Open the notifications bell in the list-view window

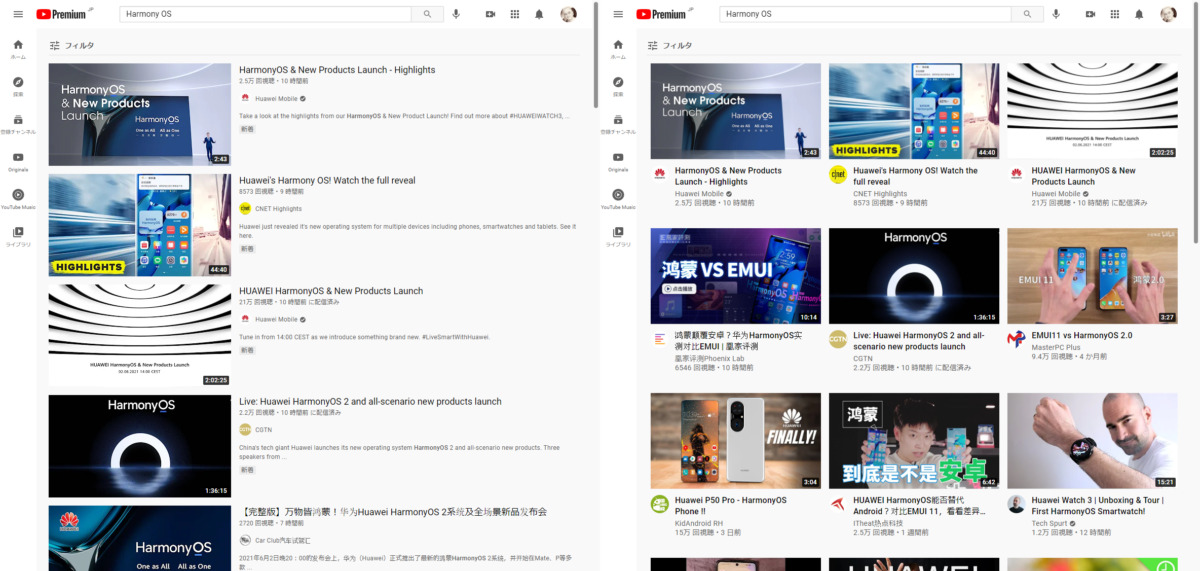coord(539,14)
